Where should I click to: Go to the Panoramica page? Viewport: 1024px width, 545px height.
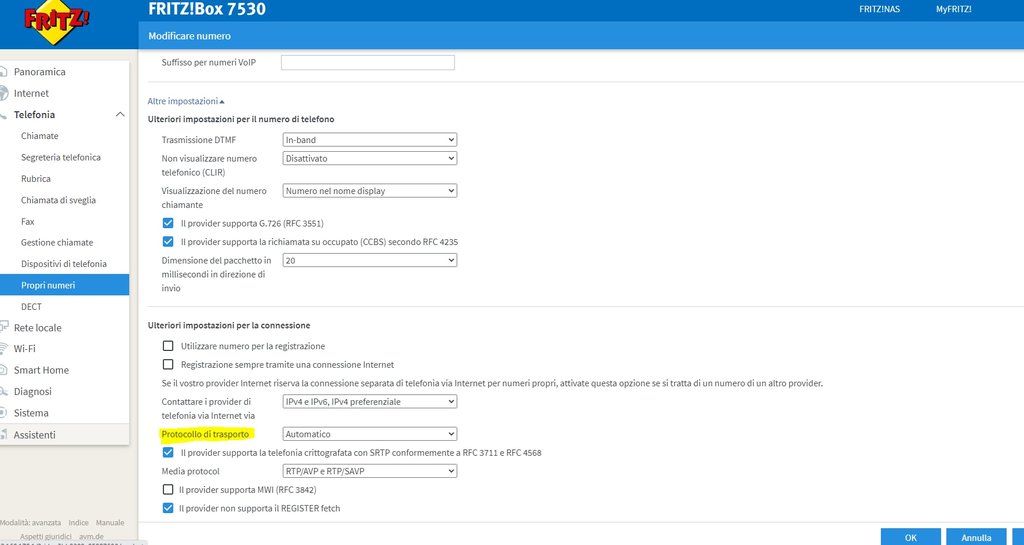tap(39, 72)
